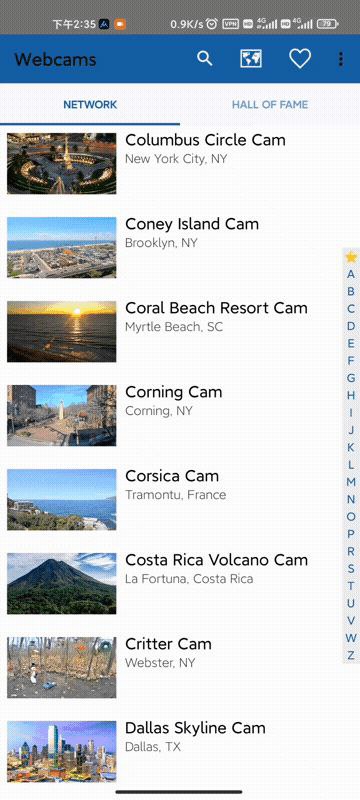Tap the star in alphabet index
This screenshot has width=360, height=800.
click(x=351, y=257)
